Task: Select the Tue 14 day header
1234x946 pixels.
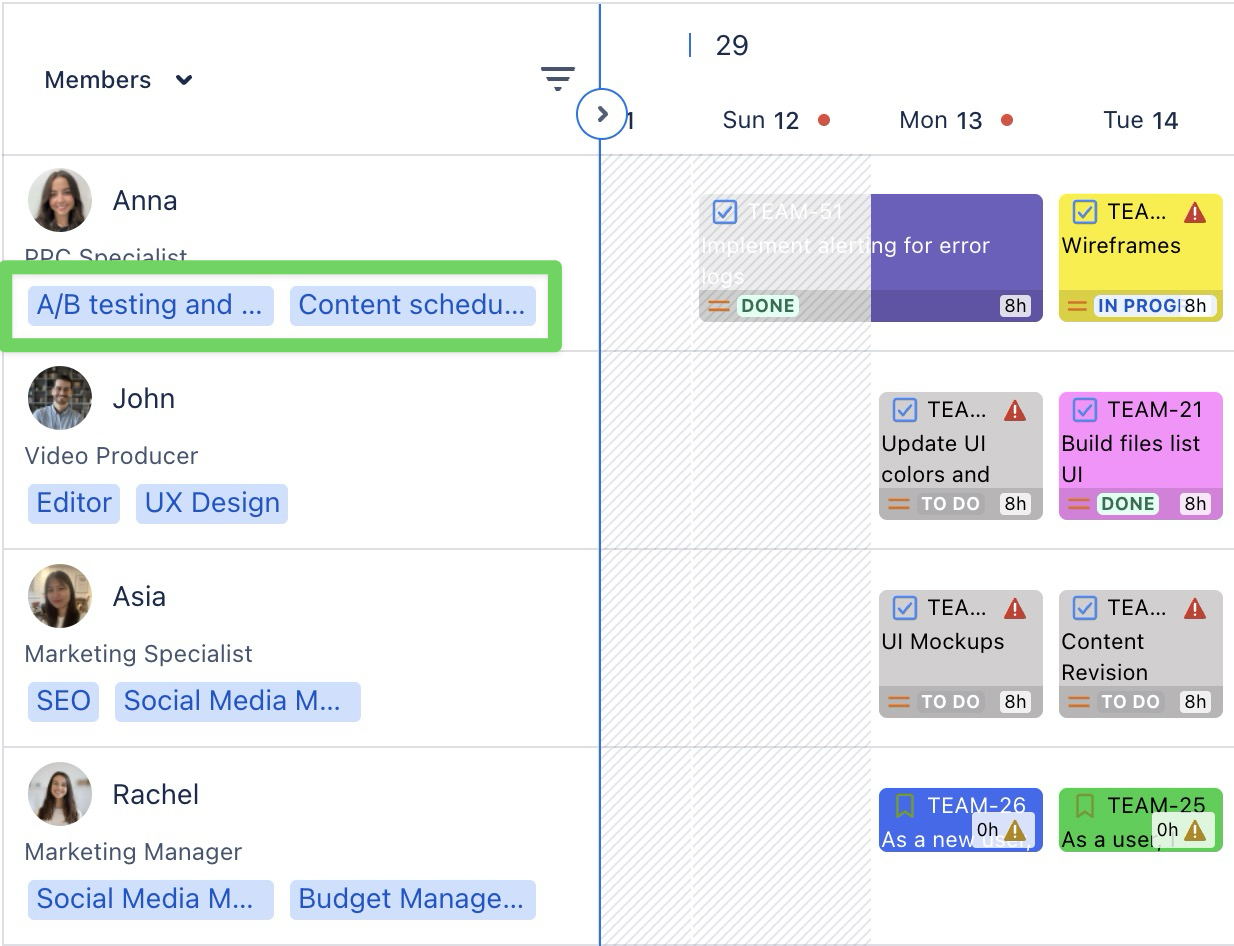Action: tap(1140, 121)
